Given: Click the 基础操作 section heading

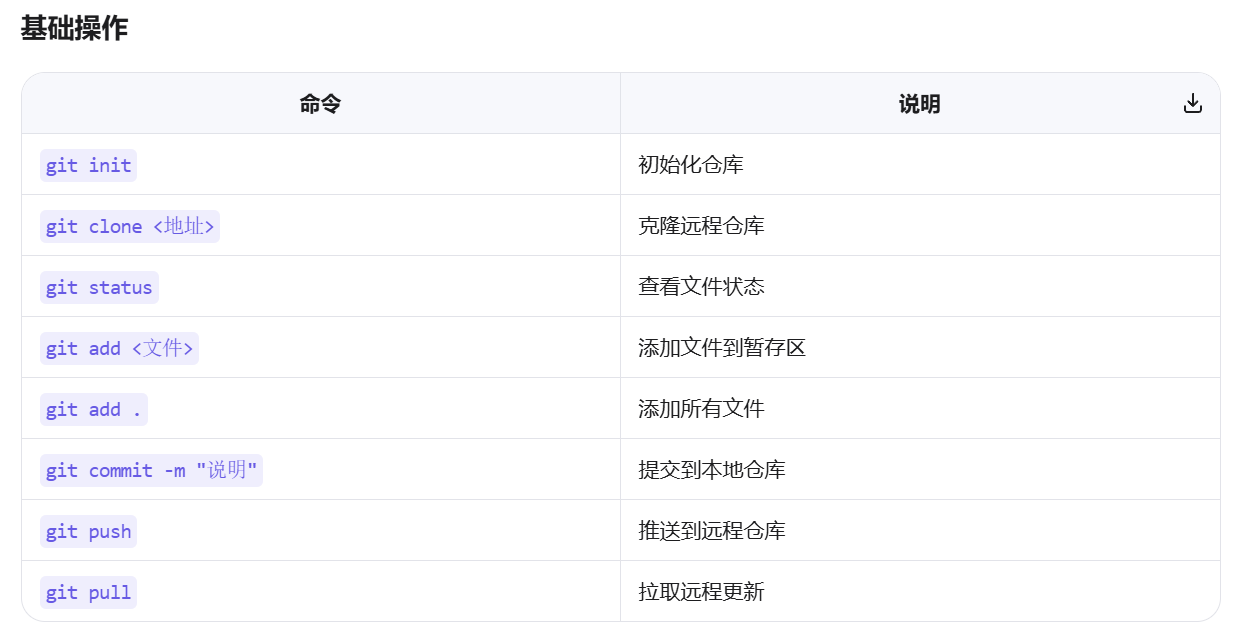Looking at the screenshot, I should pos(74,27).
